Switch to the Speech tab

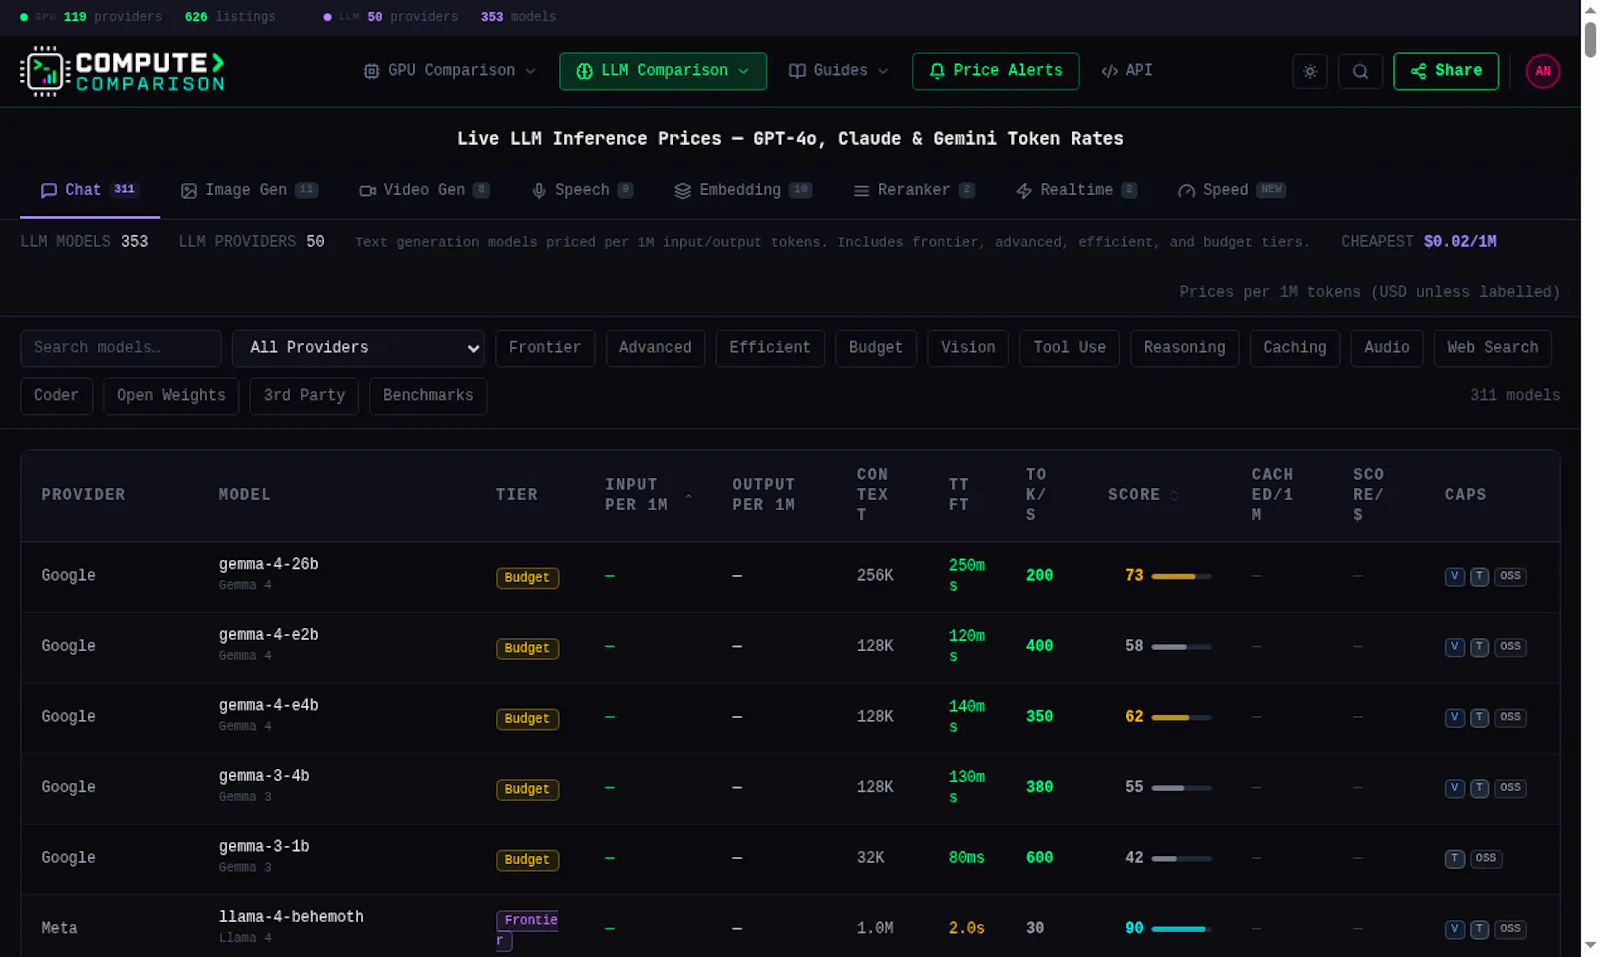pos(582,190)
